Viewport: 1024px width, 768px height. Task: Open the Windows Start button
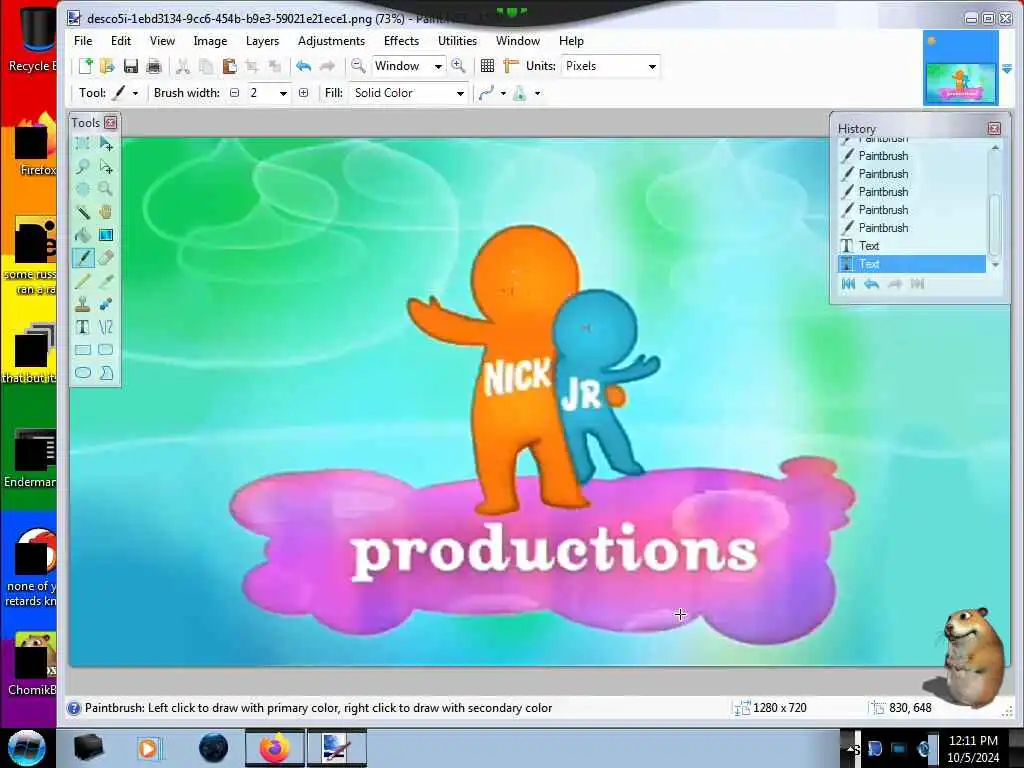coord(27,748)
